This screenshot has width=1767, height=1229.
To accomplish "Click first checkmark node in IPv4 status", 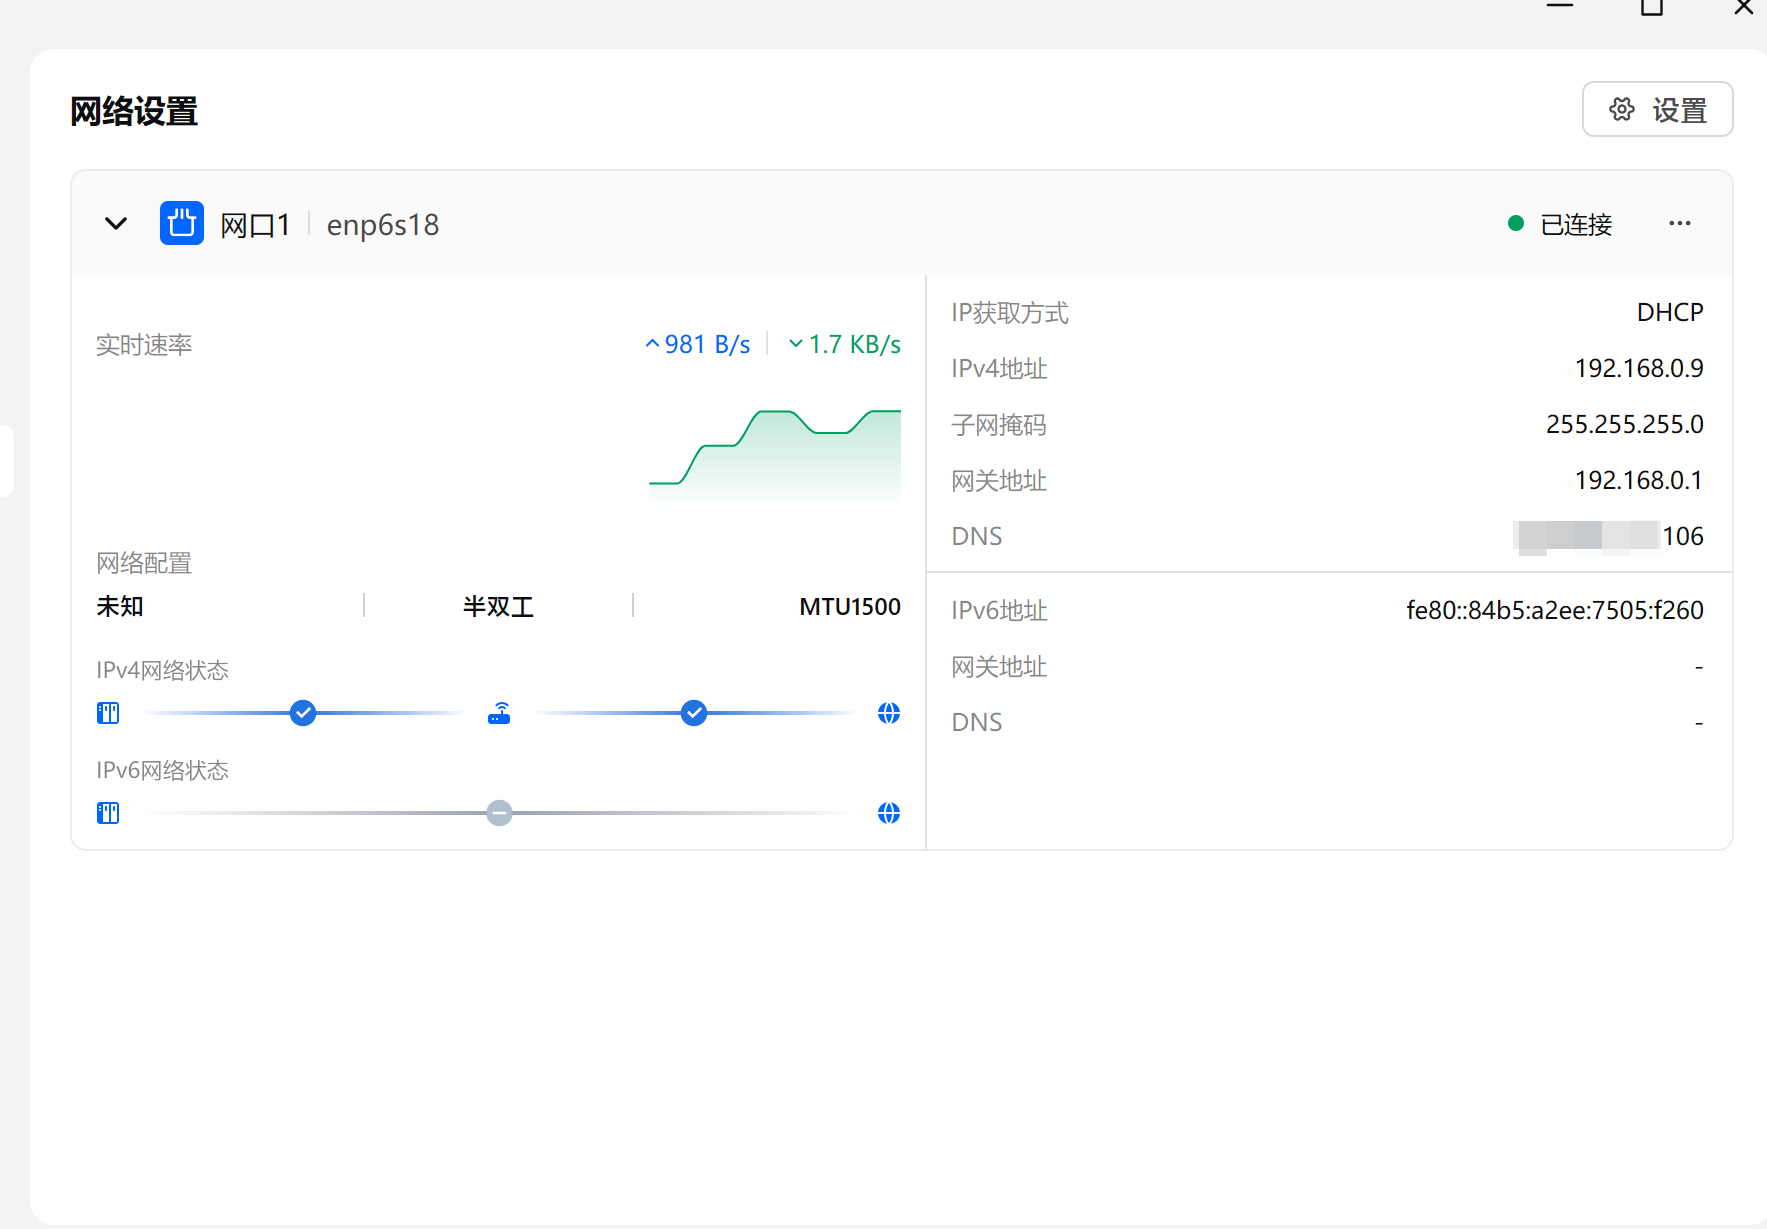I will [x=303, y=713].
